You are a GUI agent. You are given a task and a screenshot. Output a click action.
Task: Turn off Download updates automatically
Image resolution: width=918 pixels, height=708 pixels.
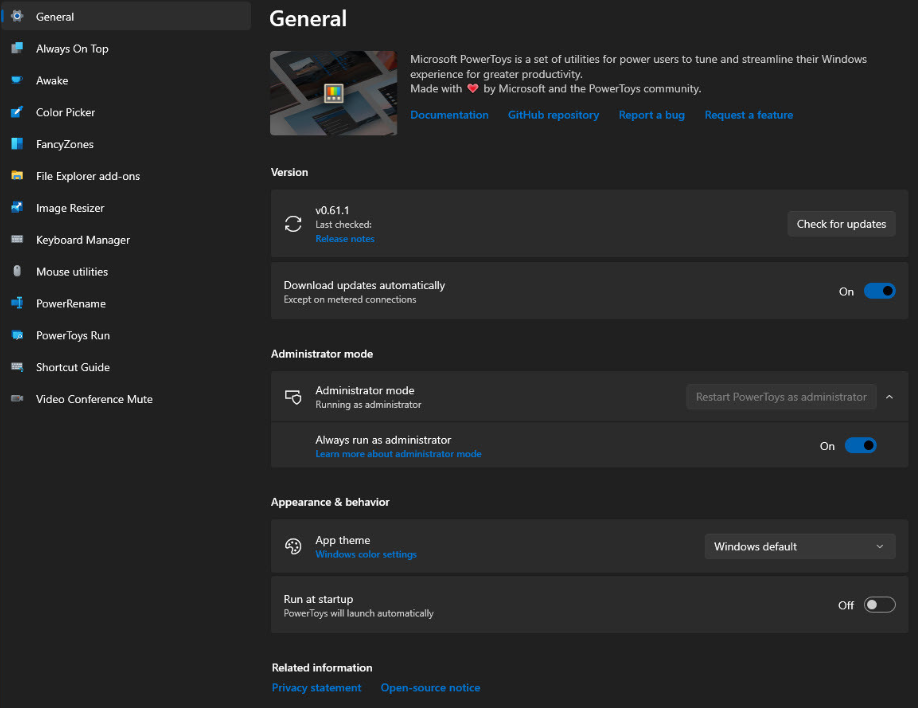pos(879,291)
